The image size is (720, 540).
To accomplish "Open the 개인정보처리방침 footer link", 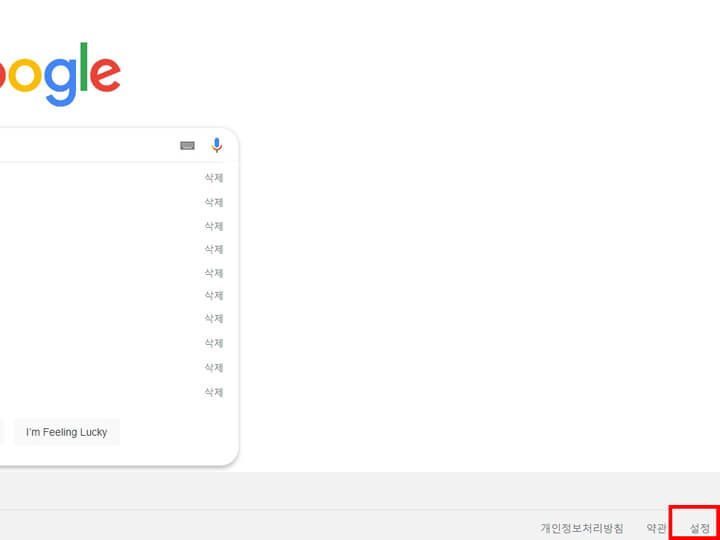I will pos(582,528).
